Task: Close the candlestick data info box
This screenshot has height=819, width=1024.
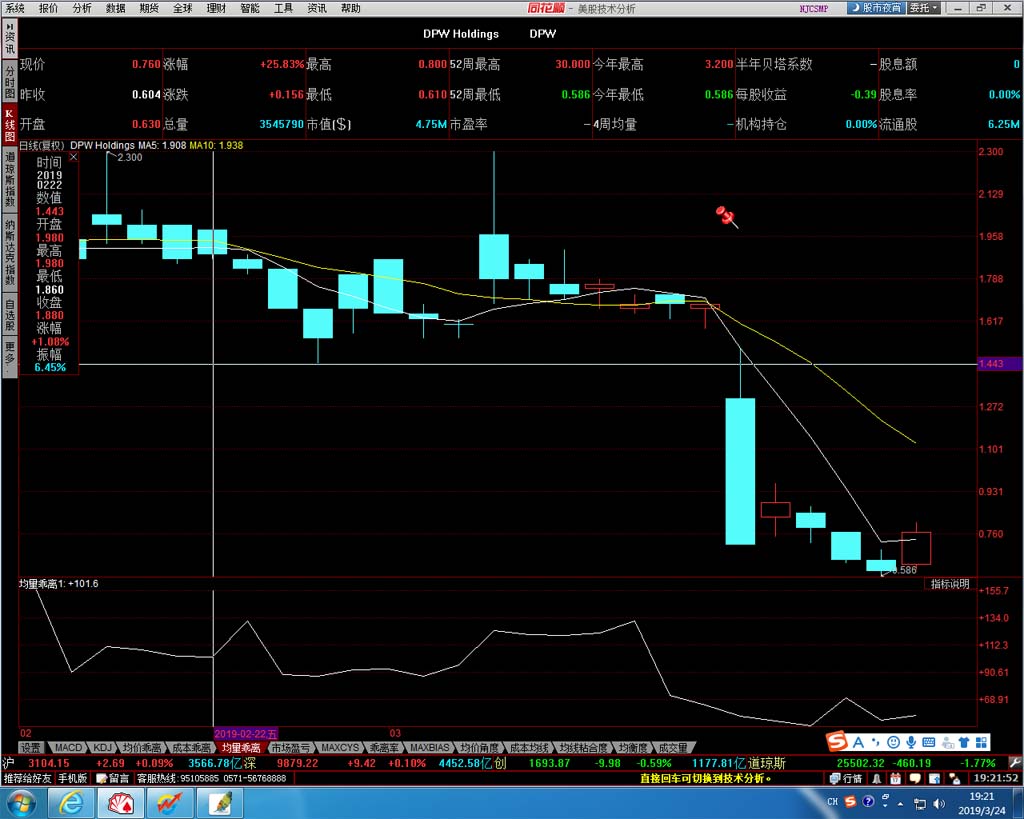Action: point(73,157)
